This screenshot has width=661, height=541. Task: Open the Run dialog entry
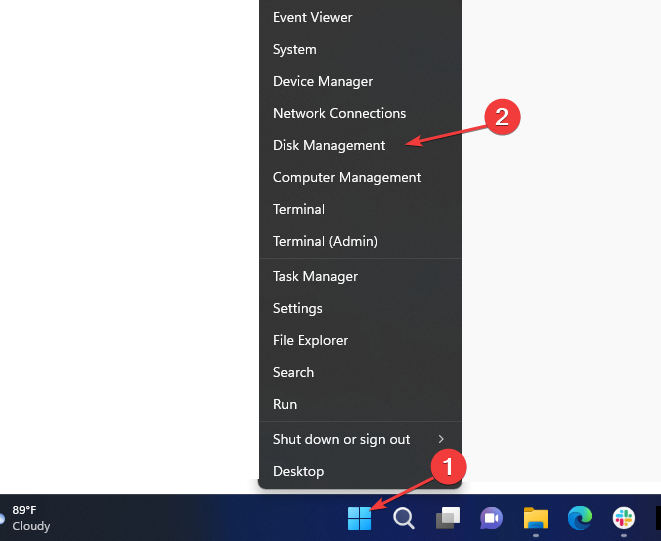pos(360,405)
